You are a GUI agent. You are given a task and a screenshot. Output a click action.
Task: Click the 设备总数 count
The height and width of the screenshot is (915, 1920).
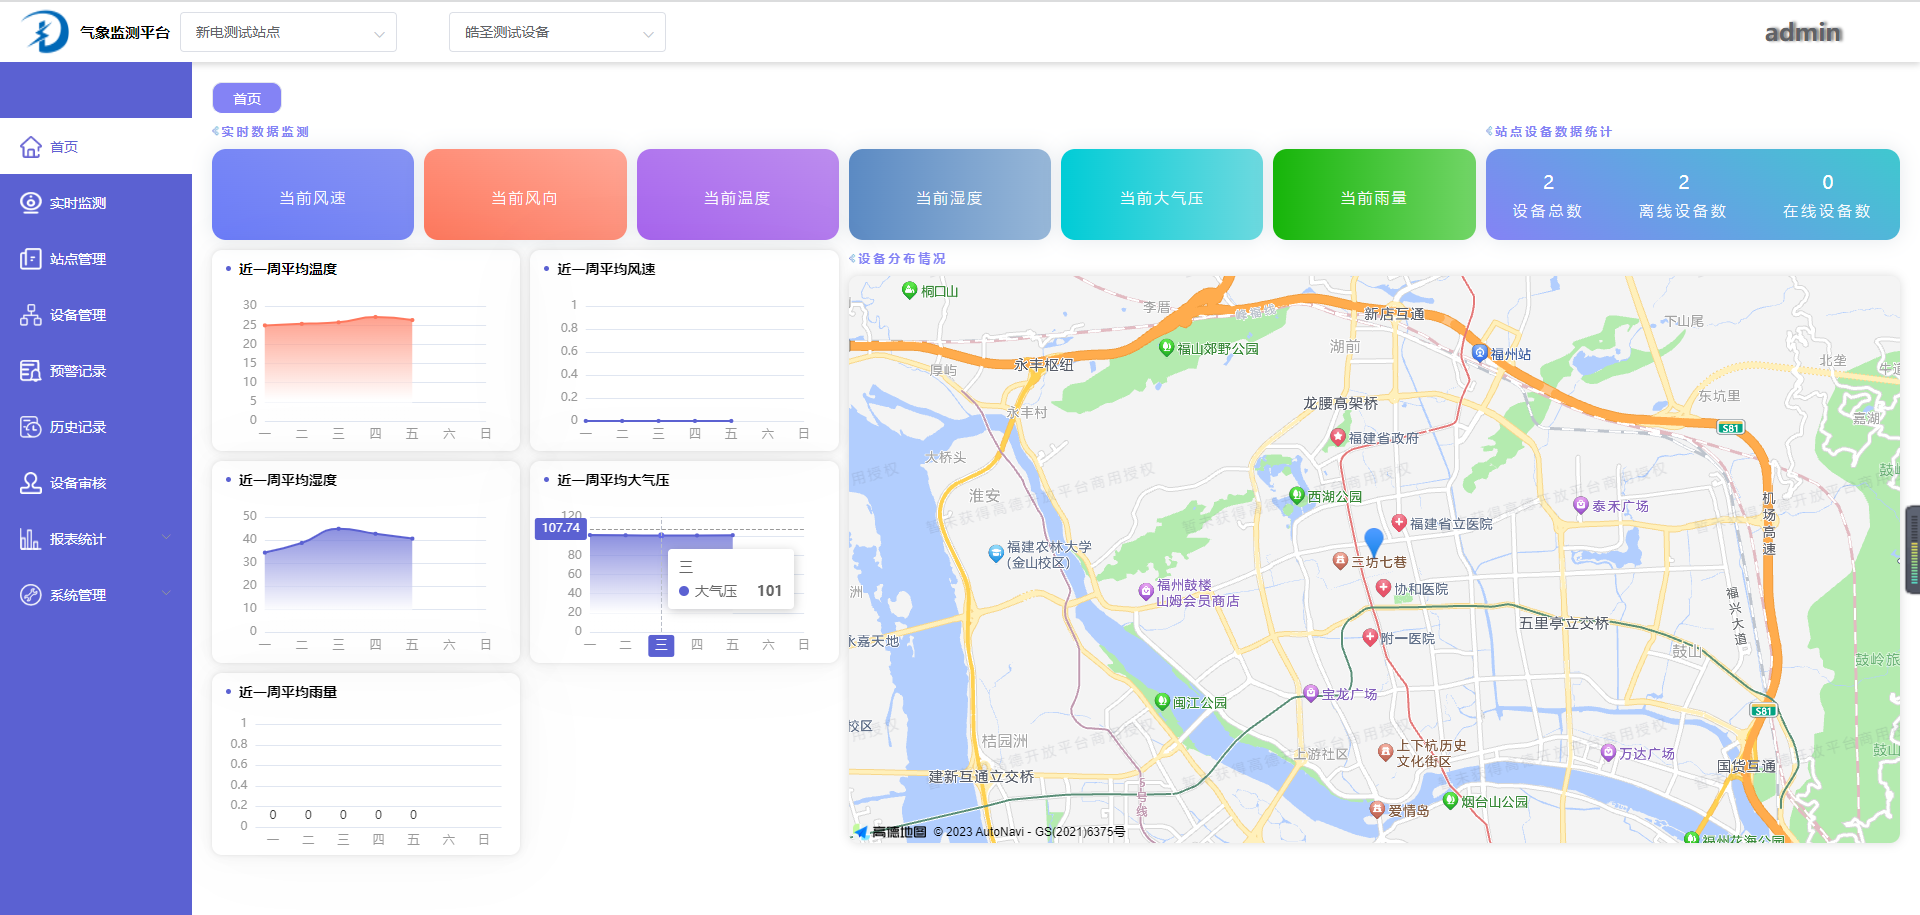1548,182
